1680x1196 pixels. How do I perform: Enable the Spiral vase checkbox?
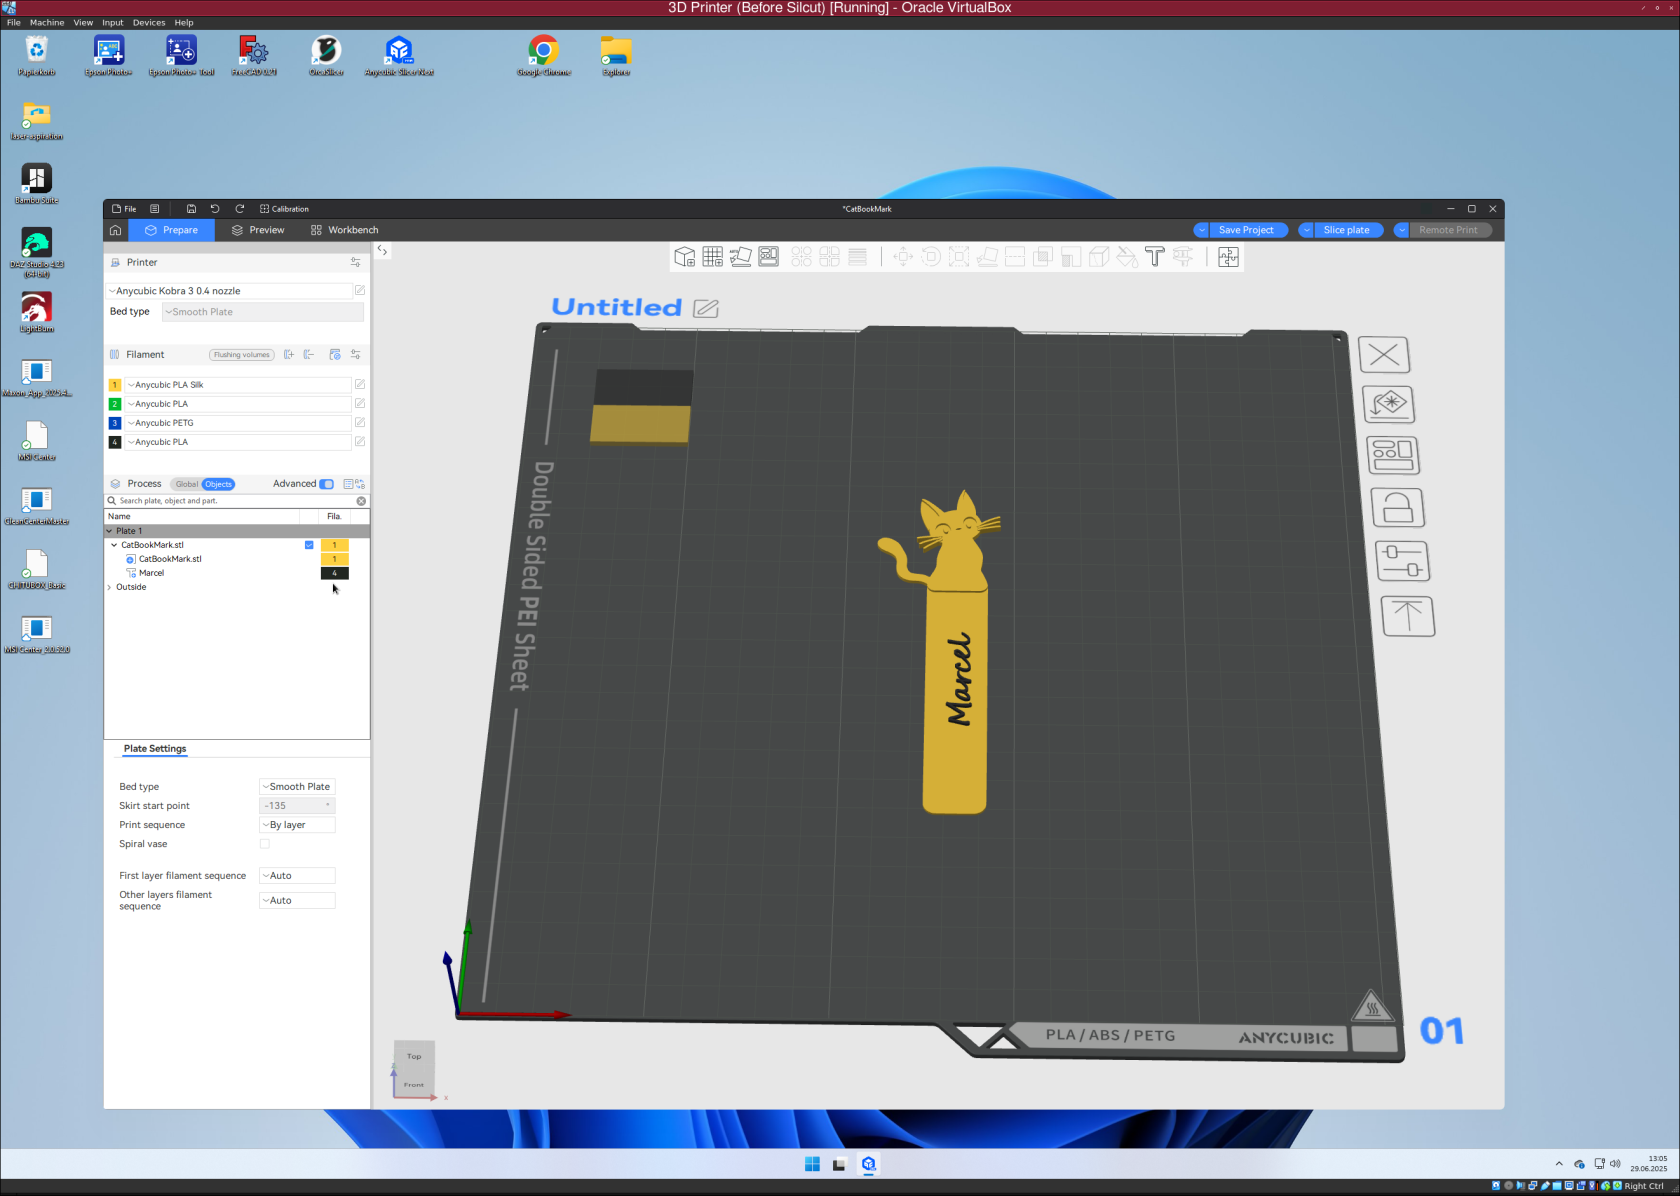tap(264, 843)
